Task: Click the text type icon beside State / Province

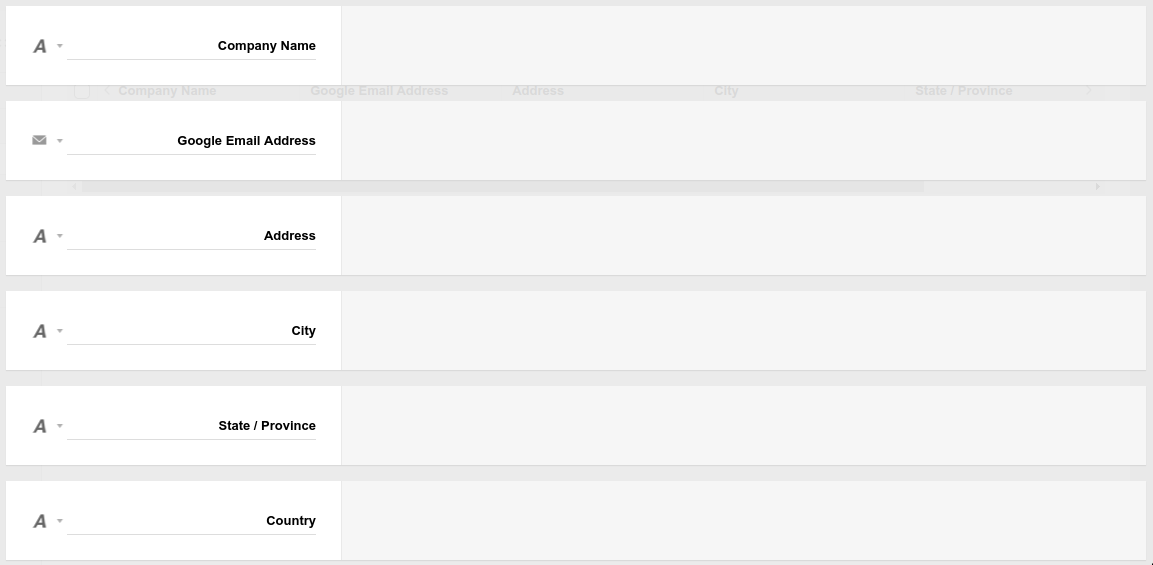Action: (x=40, y=426)
